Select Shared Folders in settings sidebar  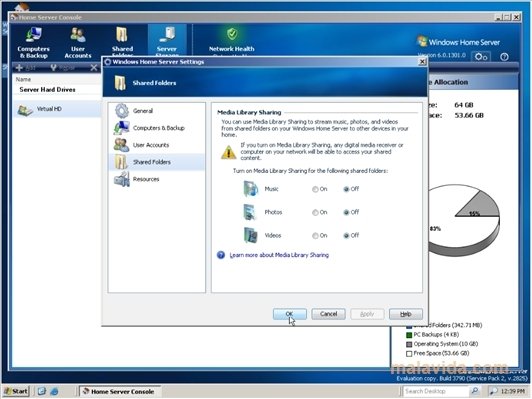pos(157,162)
